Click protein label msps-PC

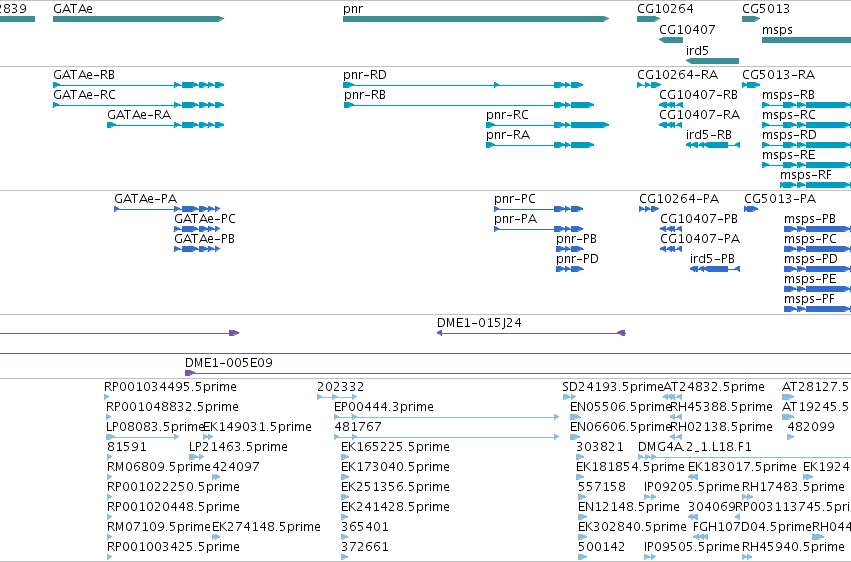point(810,239)
